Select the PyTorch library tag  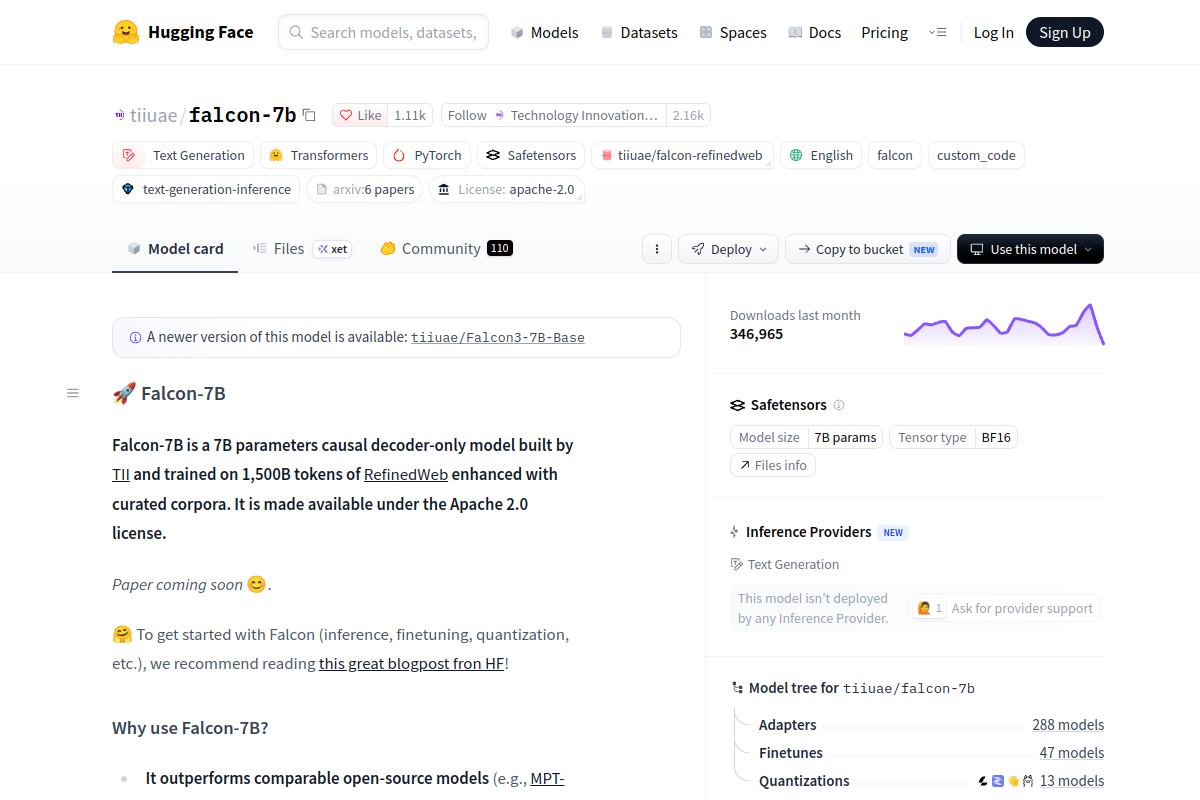pyautogui.click(x=429, y=155)
